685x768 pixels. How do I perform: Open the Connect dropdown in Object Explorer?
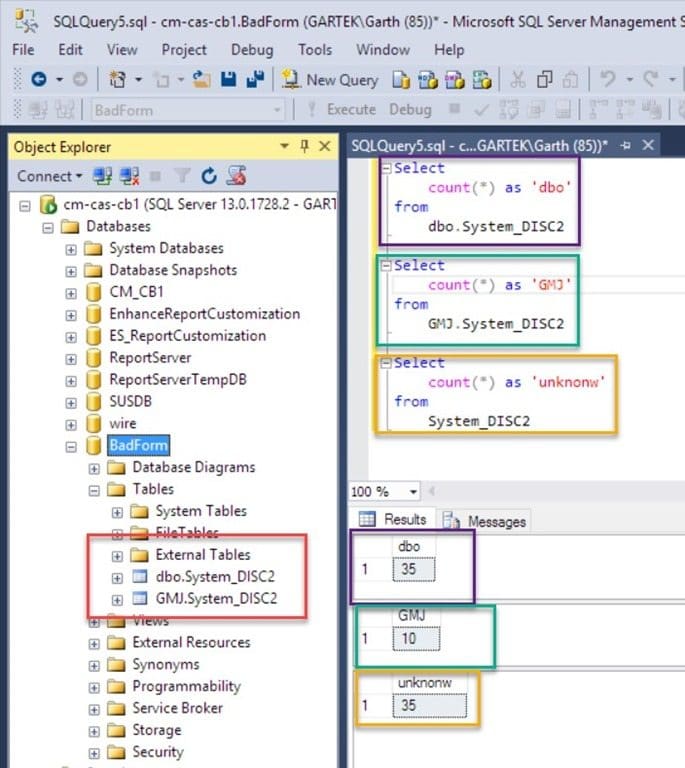coord(49,176)
